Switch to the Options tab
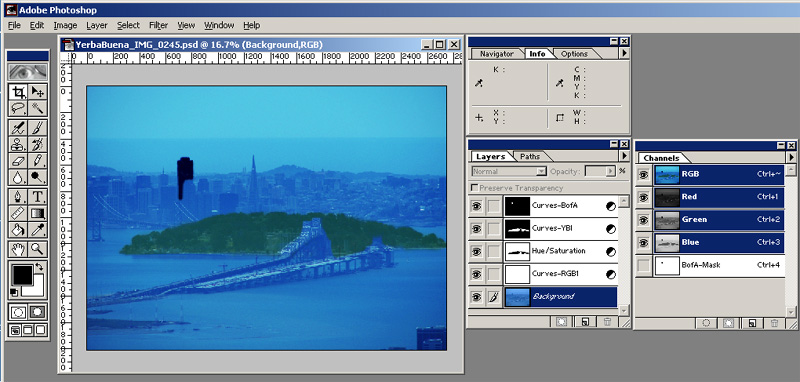This screenshot has width=800, height=382. point(574,54)
